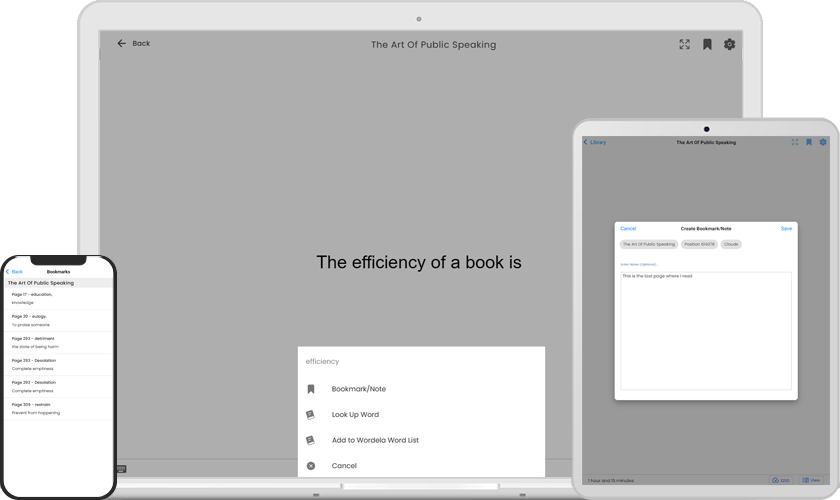This screenshot has height=500, width=840.
Task: Tap the bookmark icon on the tablet header
Action: coord(809,142)
